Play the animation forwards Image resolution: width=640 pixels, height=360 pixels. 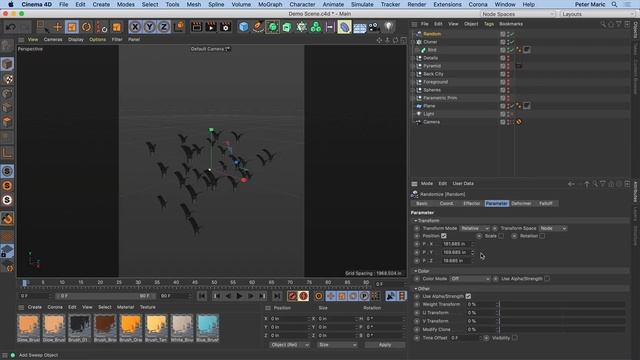pos(240,296)
